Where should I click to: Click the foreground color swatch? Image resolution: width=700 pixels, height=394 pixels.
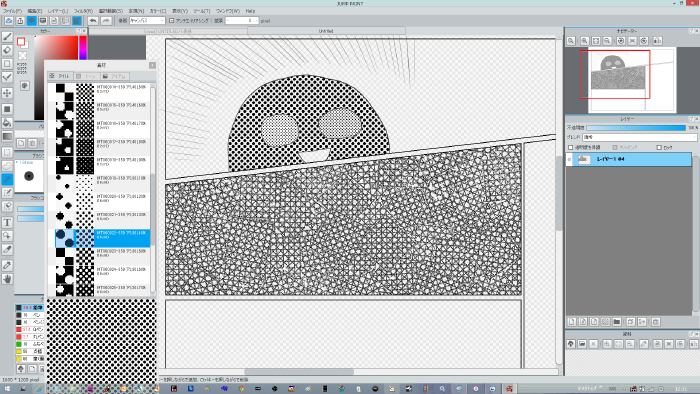coord(21,41)
